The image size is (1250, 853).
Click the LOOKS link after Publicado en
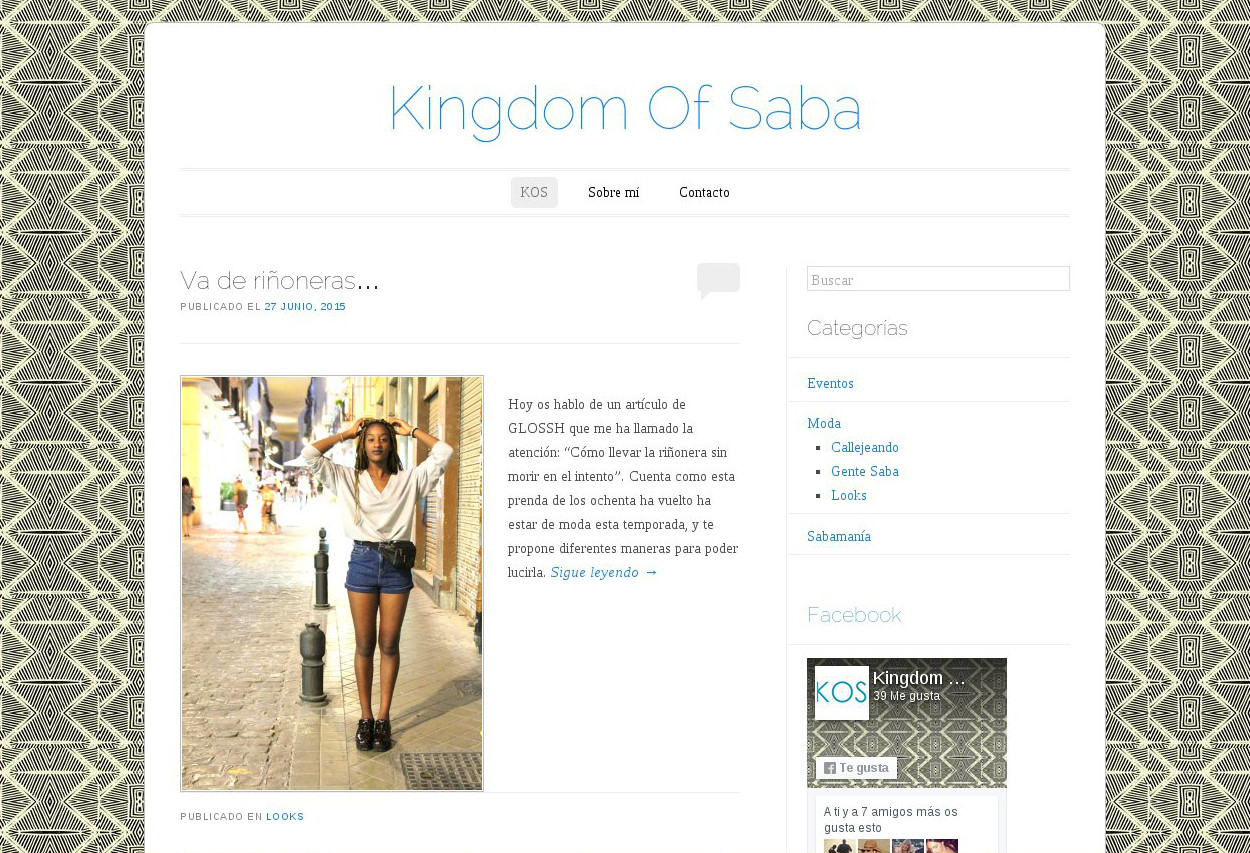click(x=285, y=817)
